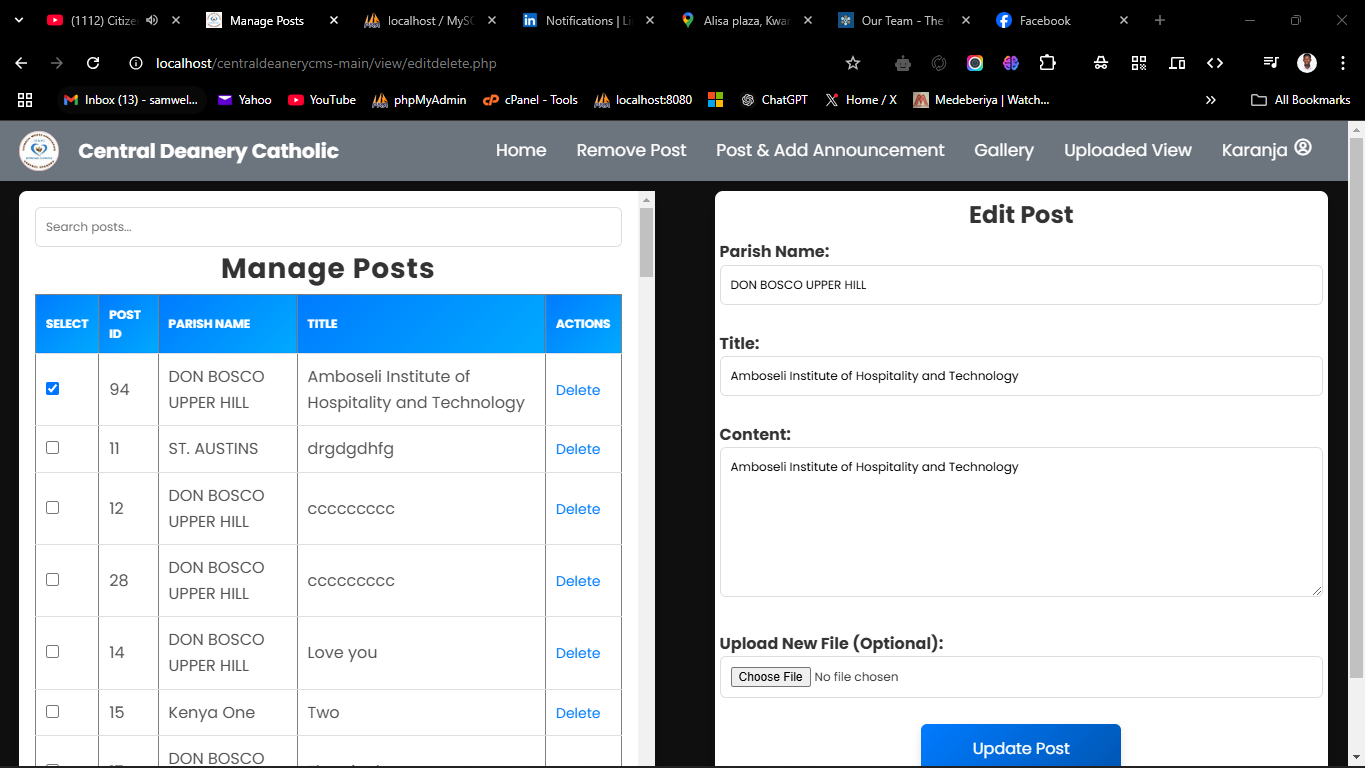This screenshot has height=768, width=1365.
Task: Open Post & Add Announcement page
Action: pos(830,150)
